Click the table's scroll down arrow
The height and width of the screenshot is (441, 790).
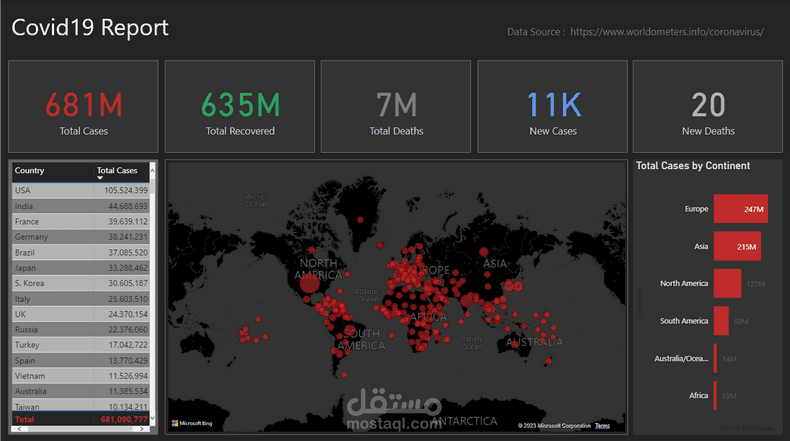[x=152, y=419]
